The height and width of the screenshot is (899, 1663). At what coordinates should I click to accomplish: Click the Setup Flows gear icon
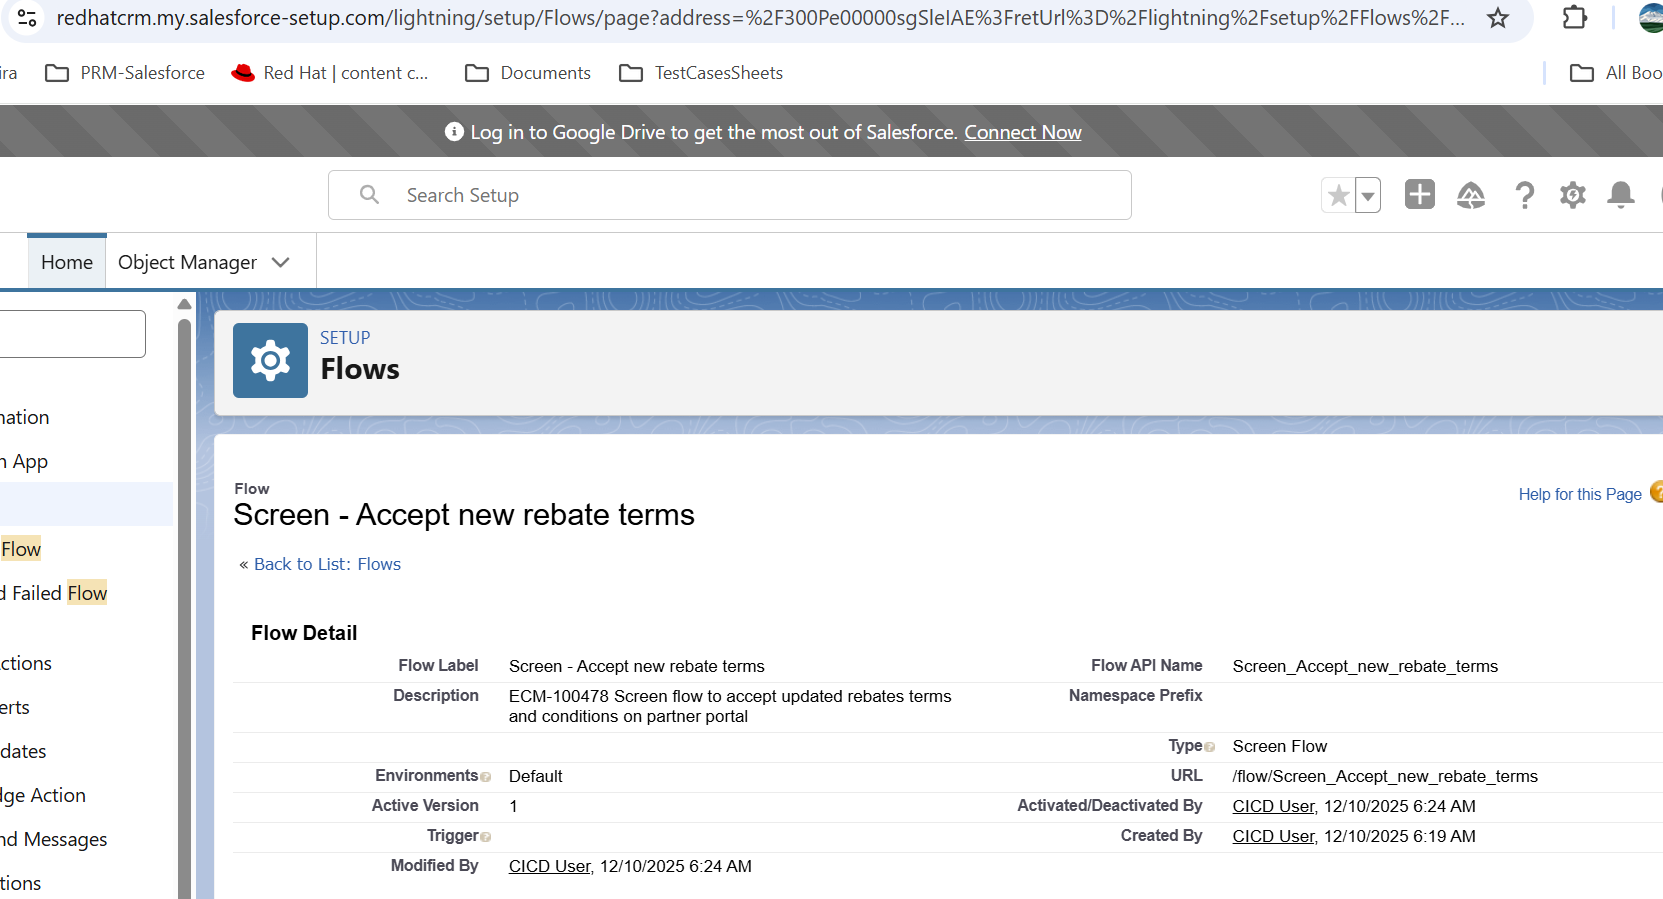coord(270,360)
